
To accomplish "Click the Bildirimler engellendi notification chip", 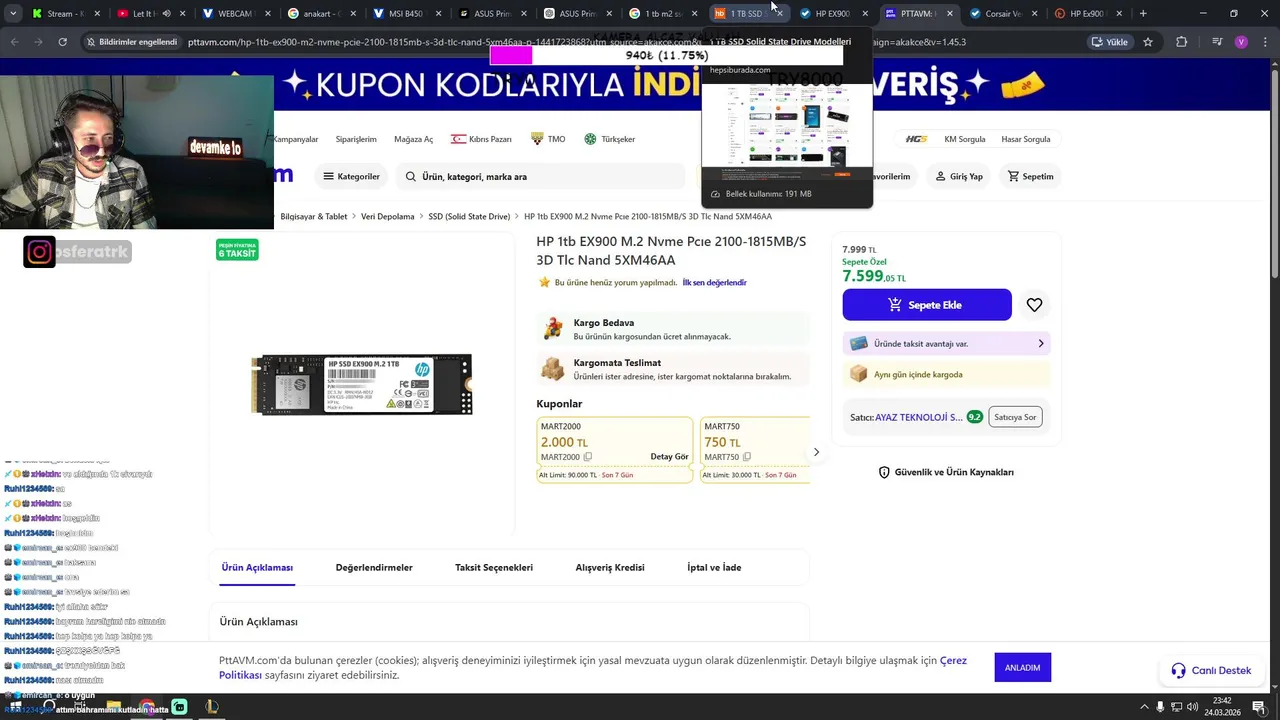I will 131,42.
